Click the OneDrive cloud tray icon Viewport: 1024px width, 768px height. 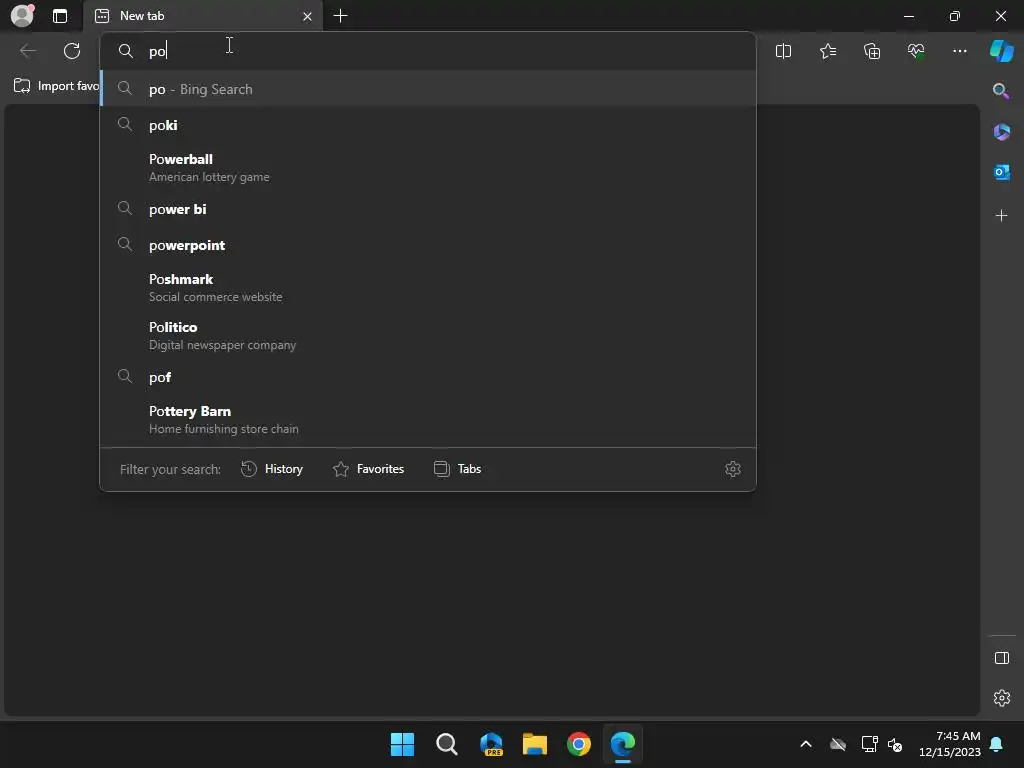point(838,744)
